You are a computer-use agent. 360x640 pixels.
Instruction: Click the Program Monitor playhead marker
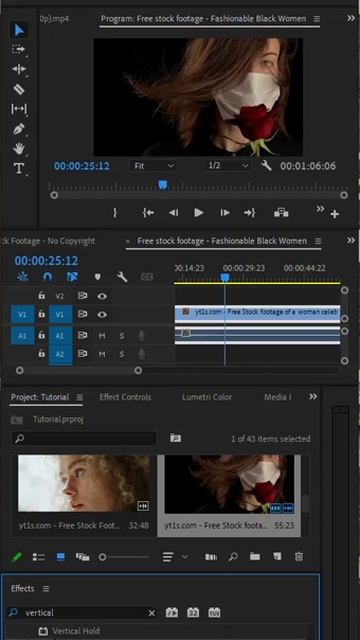tap(163, 185)
